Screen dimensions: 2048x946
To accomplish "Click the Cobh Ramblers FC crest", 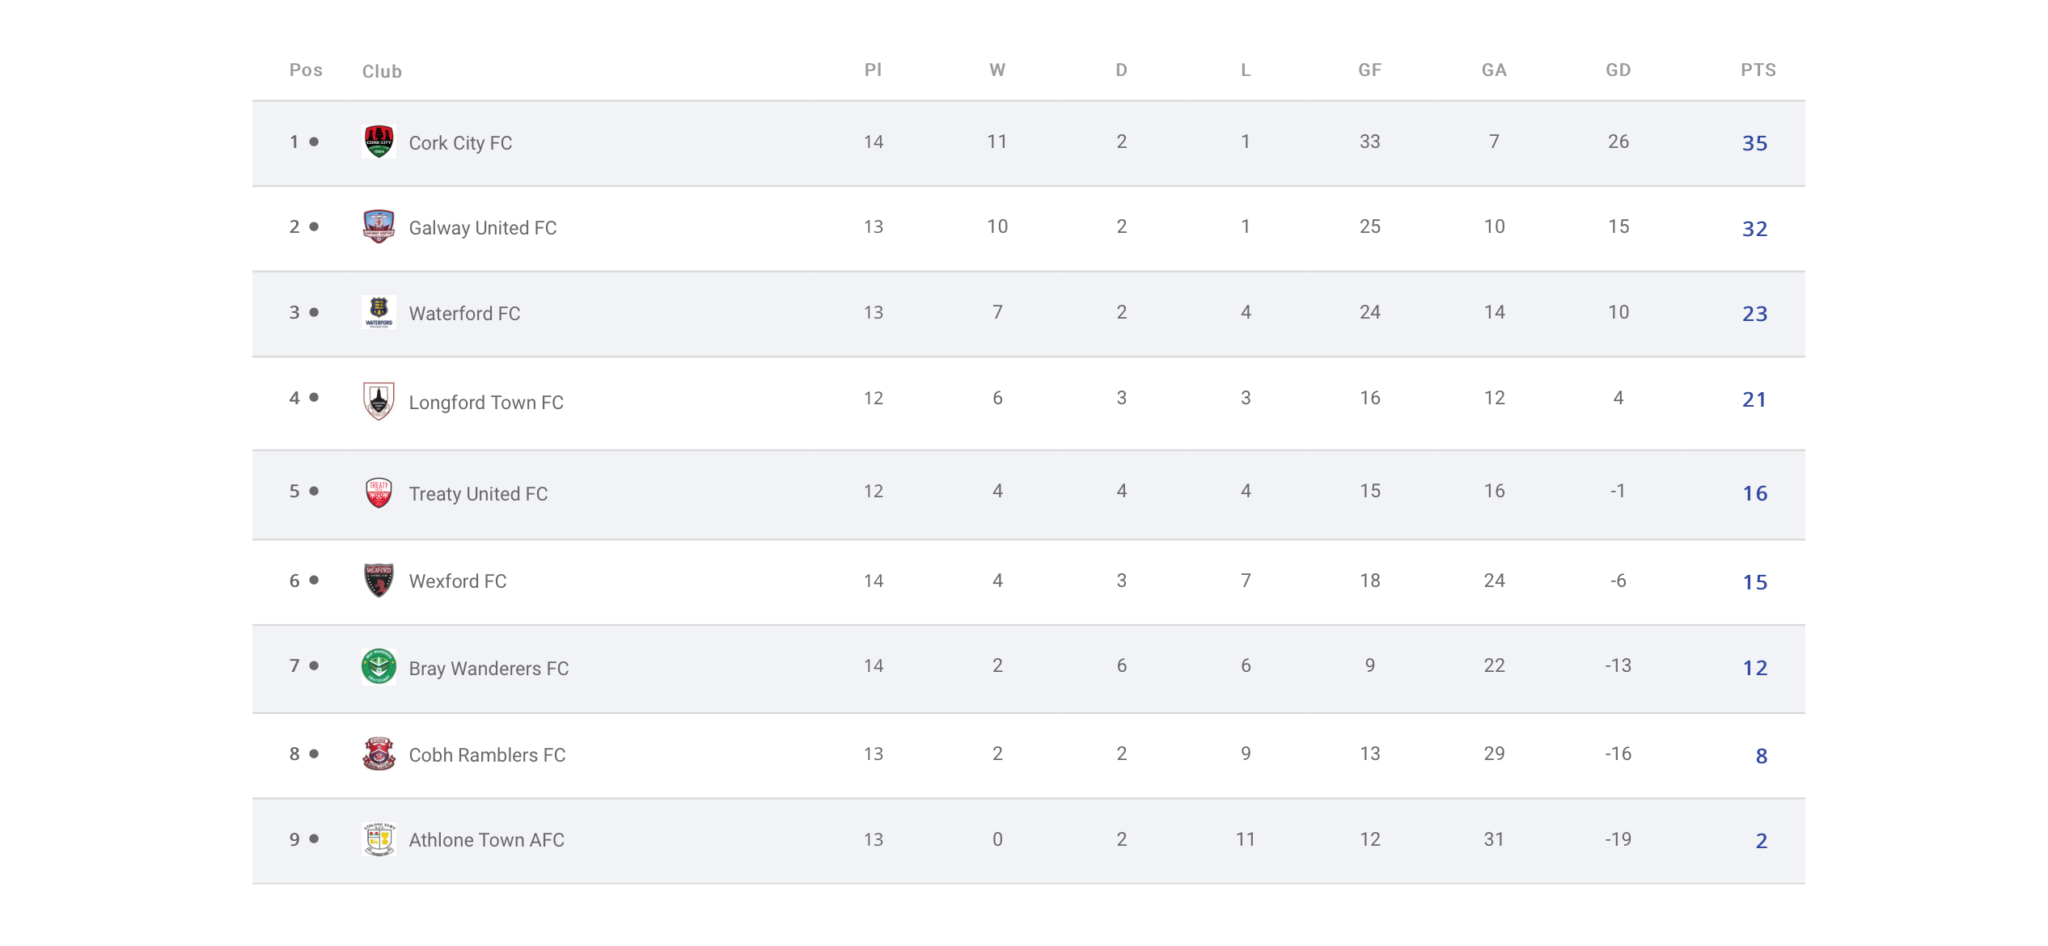I will [x=379, y=754].
